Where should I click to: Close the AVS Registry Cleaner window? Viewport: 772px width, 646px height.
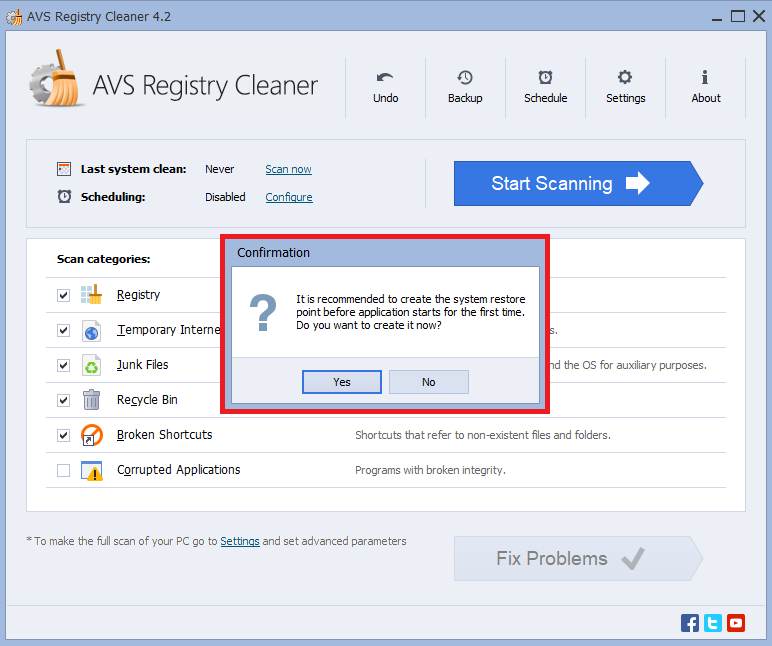(759, 17)
